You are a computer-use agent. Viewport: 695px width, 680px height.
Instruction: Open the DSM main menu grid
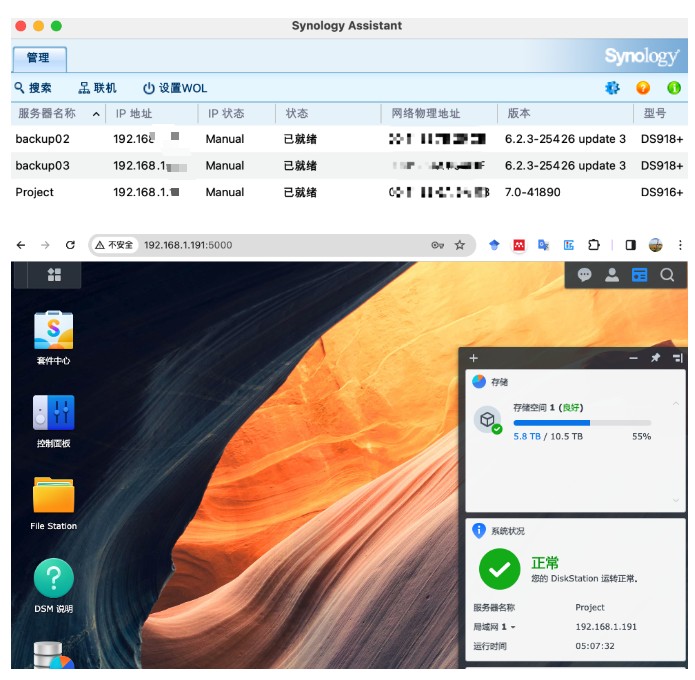tap(54, 275)
